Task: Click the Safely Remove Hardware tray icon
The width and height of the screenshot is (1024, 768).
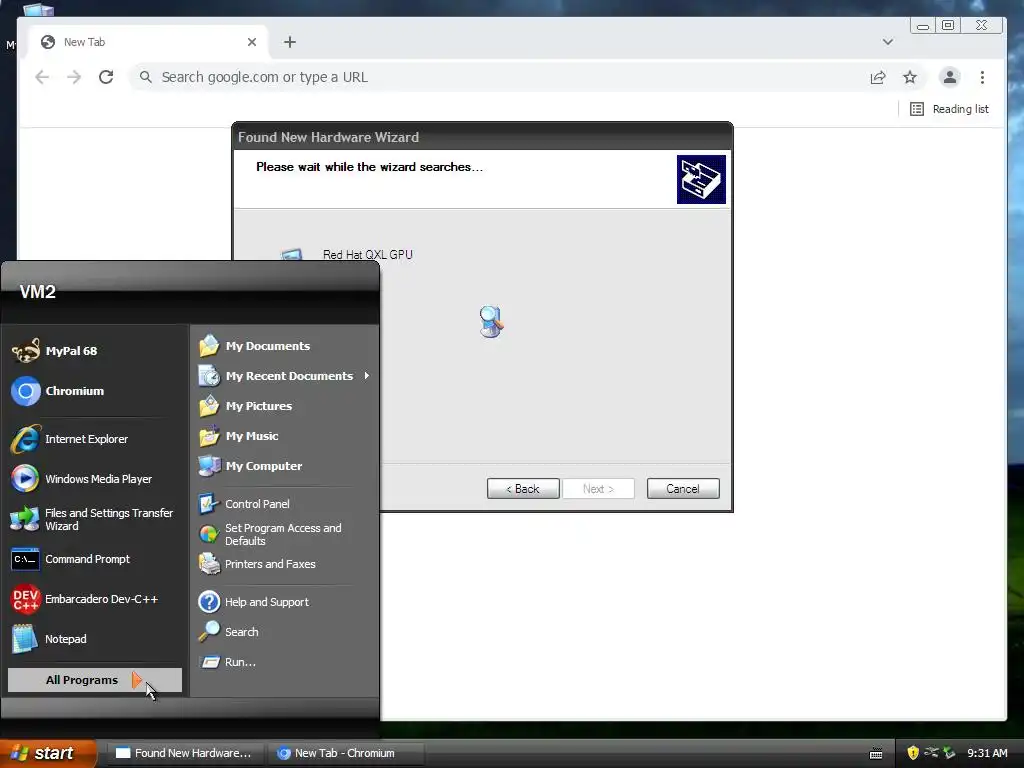Action: tap(949, 753)
